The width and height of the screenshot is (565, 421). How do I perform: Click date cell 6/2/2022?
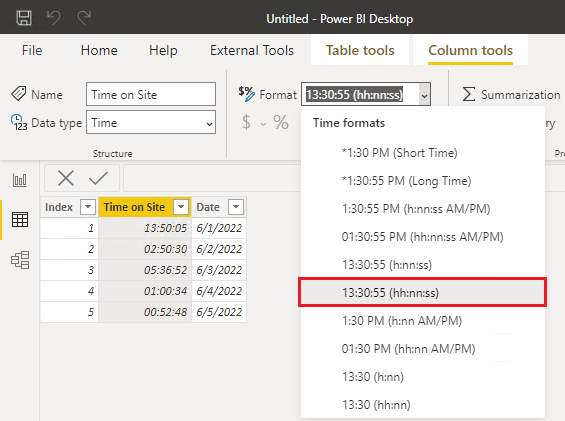[219, 249]
